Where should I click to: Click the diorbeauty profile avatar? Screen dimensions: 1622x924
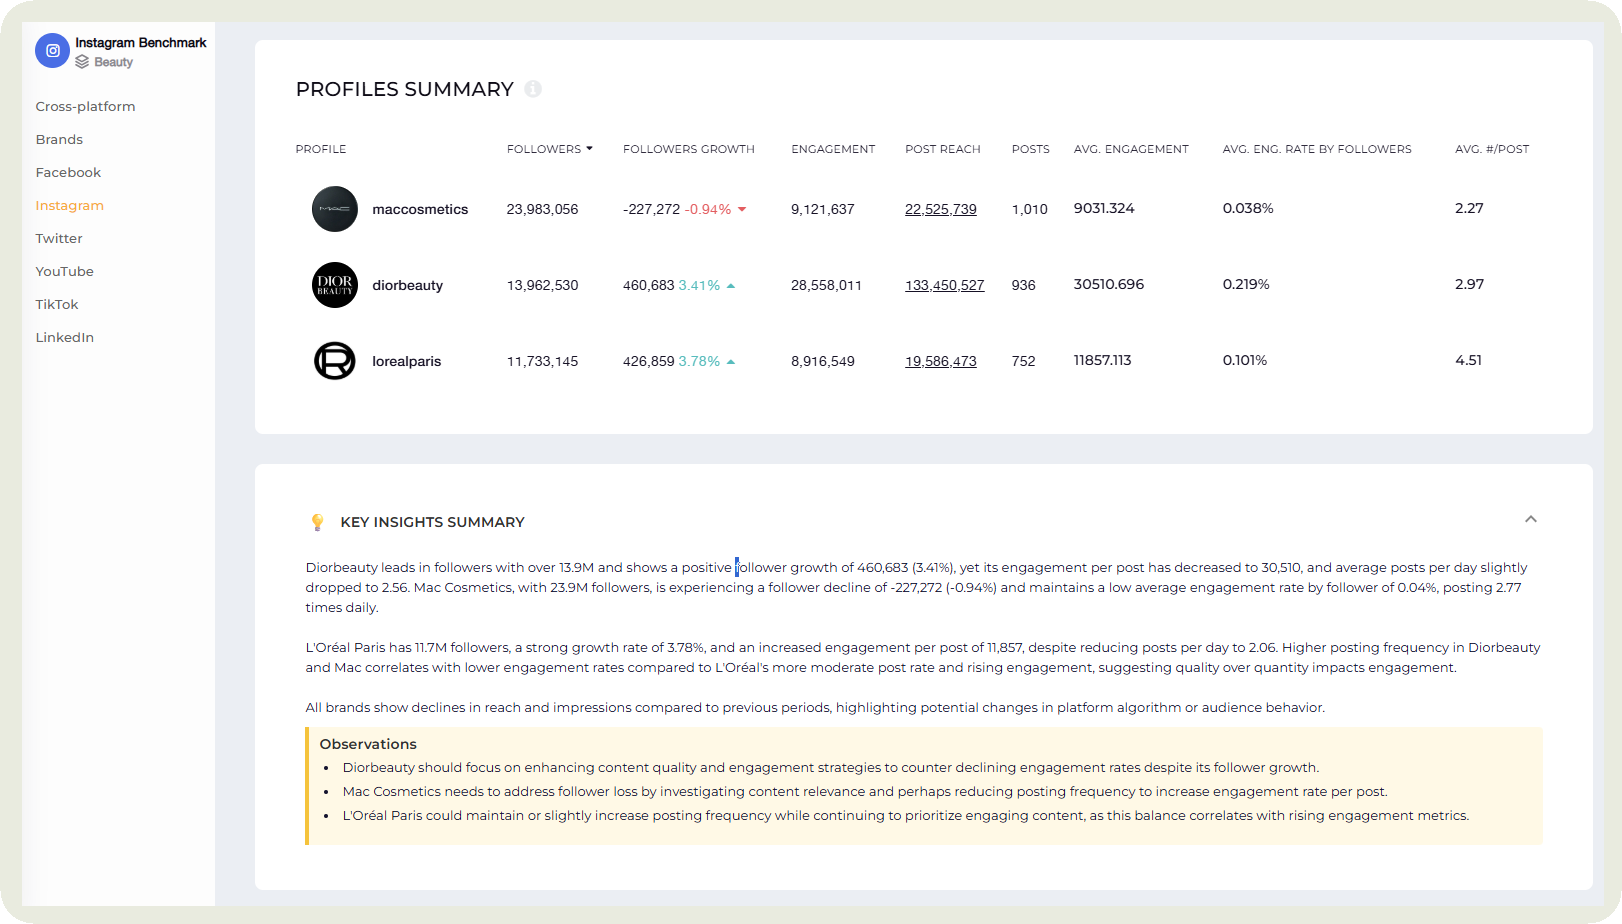coord(335,285)
